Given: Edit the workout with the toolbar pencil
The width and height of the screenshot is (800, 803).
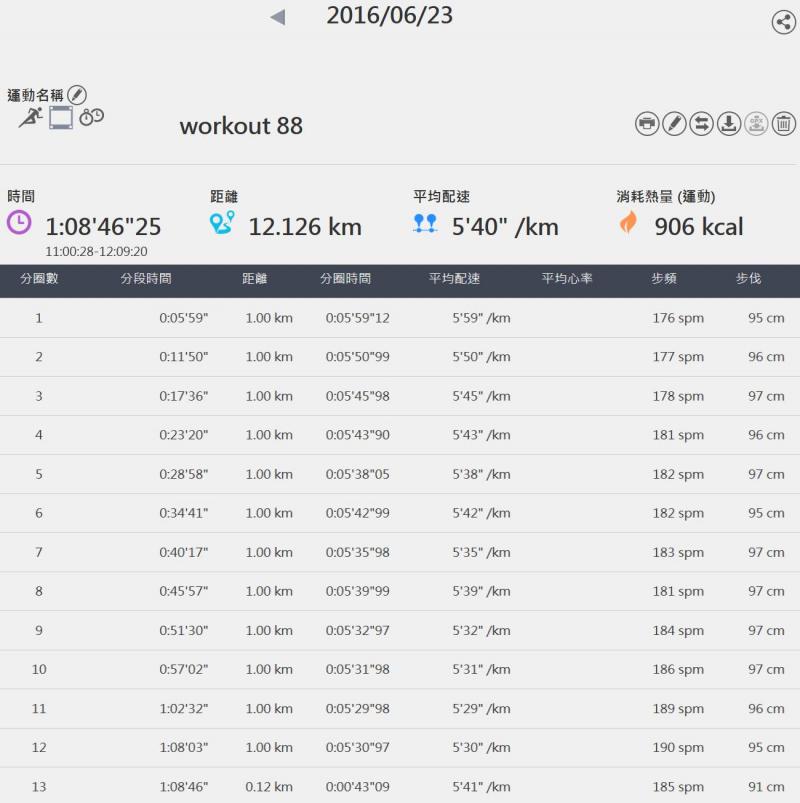Looking at the screenshot, I should tap(674, 123).
